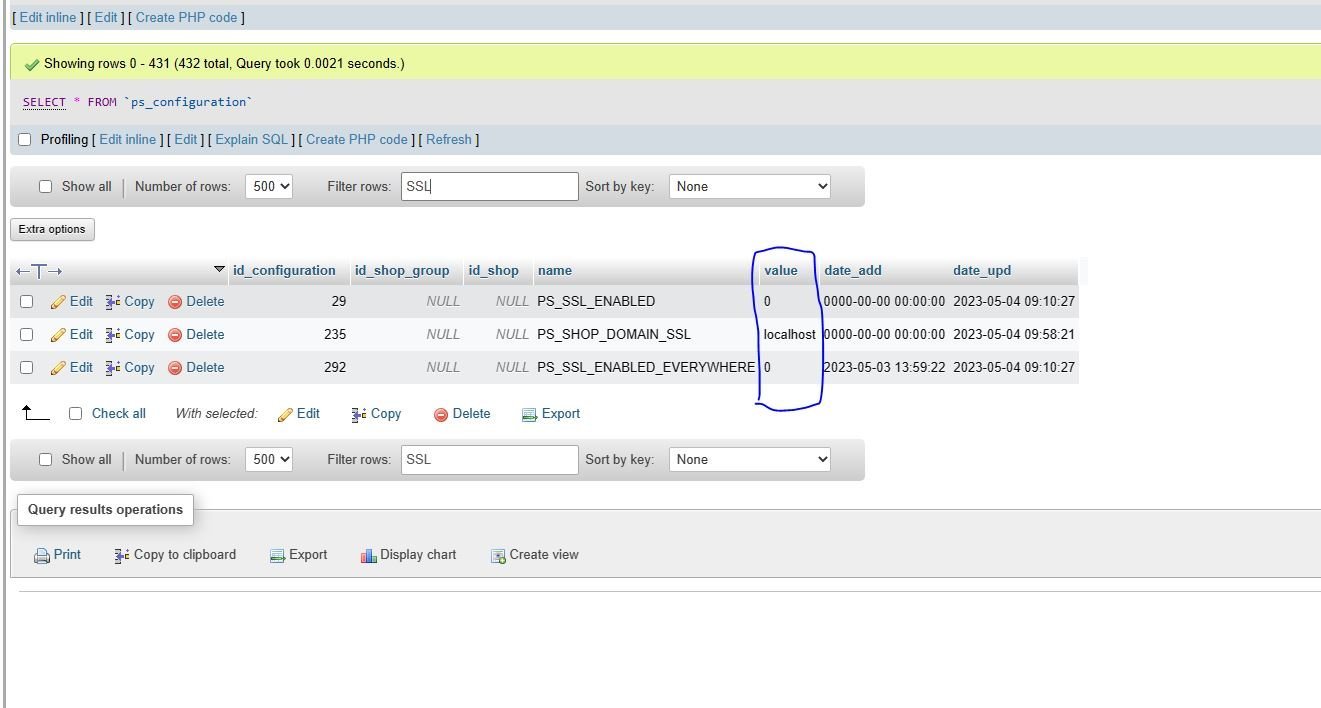Click the Create view icon

pyautogui.click(x=498, y=556)
